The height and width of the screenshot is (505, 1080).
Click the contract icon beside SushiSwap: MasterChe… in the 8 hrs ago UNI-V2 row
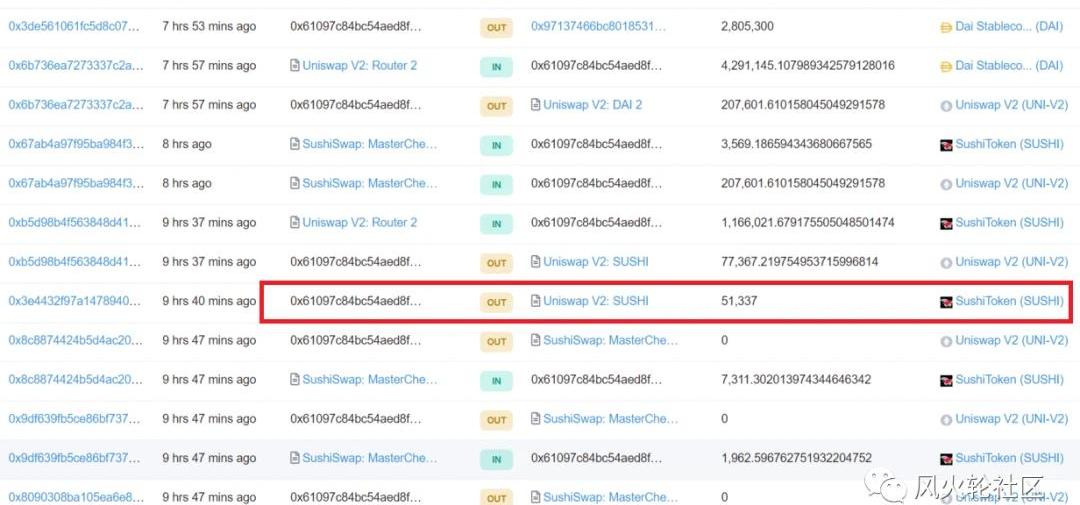tap(295, 184)
